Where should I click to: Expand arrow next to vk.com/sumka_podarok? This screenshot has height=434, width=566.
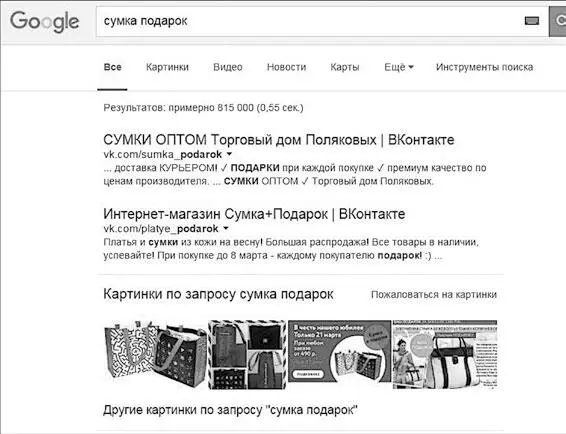tap(229, 154)
